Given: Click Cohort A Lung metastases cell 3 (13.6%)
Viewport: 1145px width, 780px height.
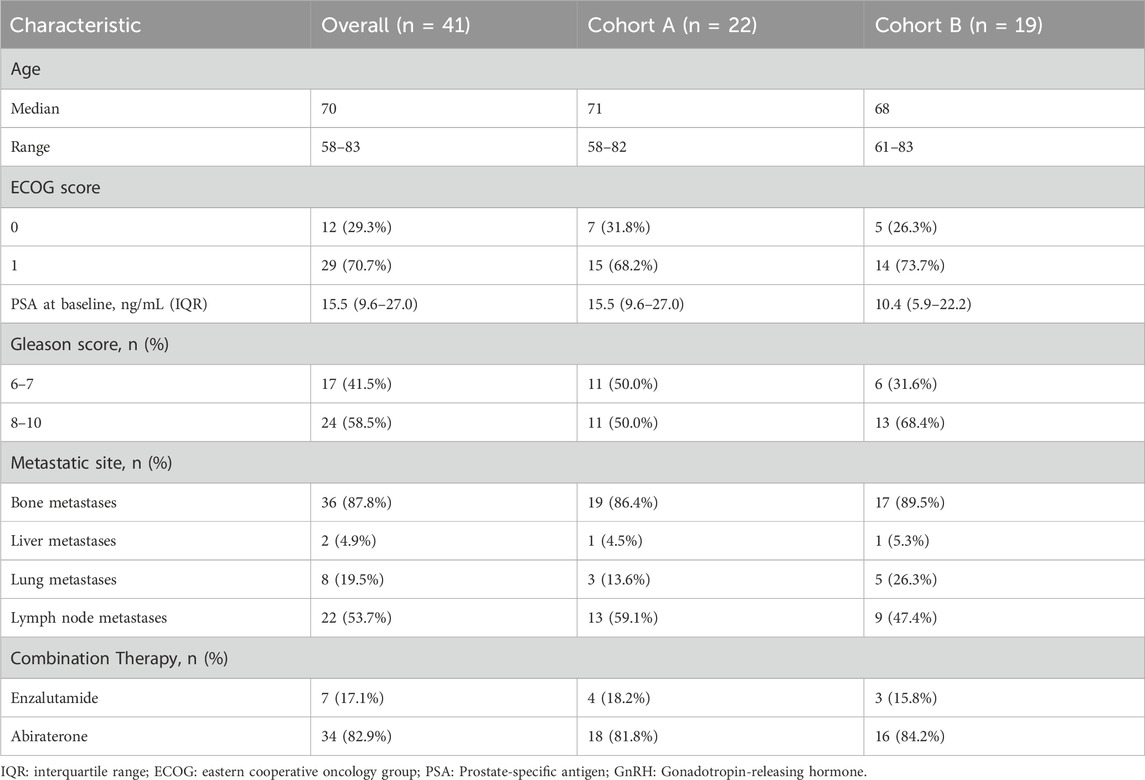Looking at the screenshot, I should [x=619, y=580].
